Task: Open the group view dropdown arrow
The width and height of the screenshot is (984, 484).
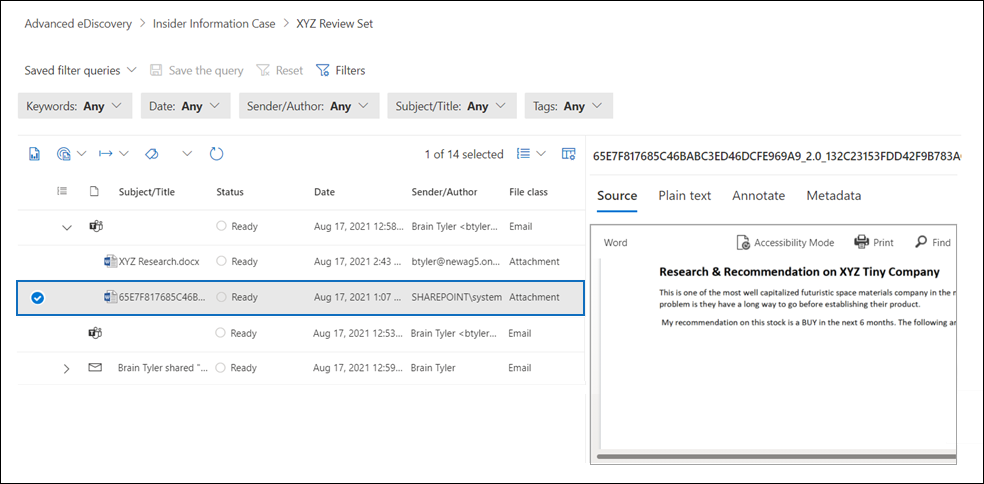Action: [542, 154]
